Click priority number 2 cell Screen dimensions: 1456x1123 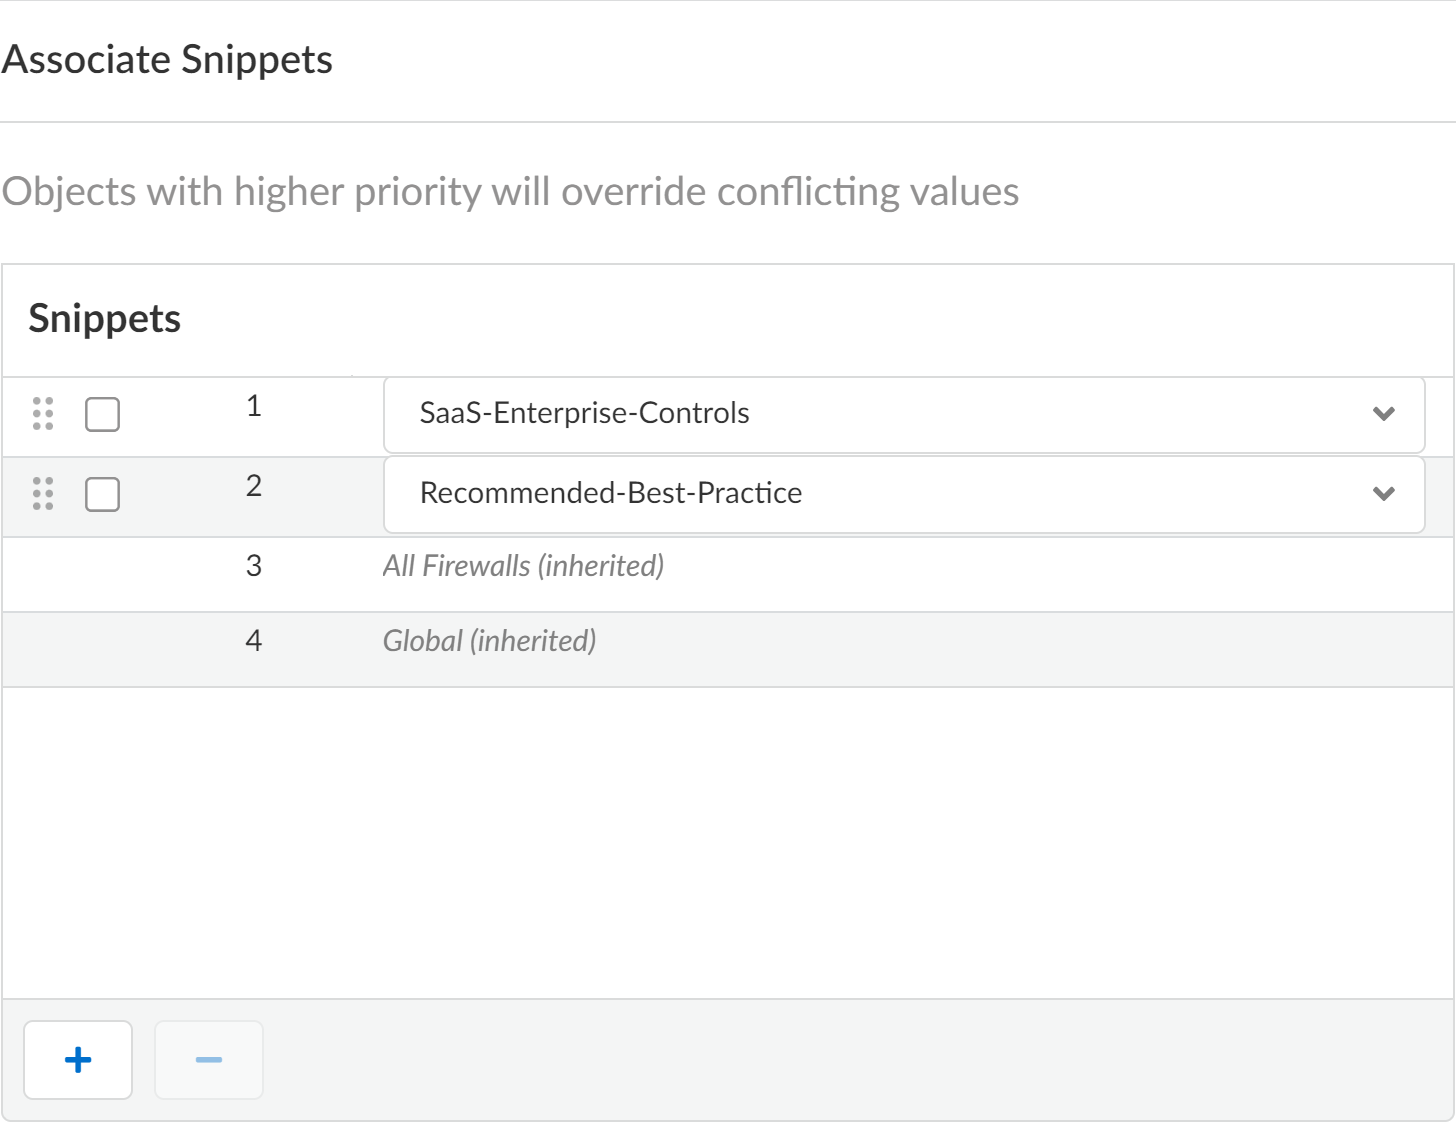click(254, 486)
